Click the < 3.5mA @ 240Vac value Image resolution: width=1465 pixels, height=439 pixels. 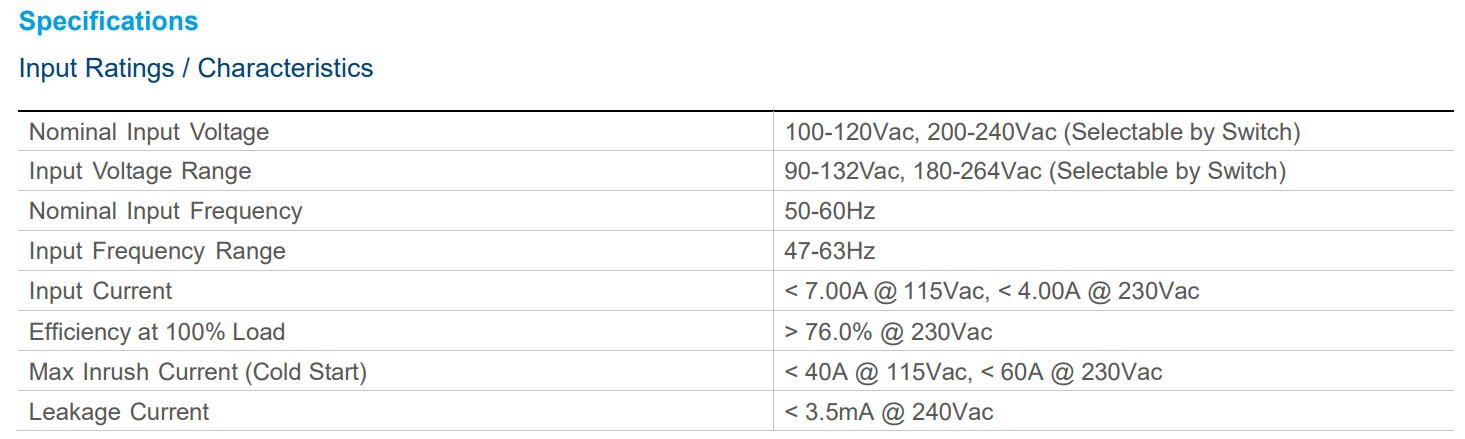click(889, 413)
